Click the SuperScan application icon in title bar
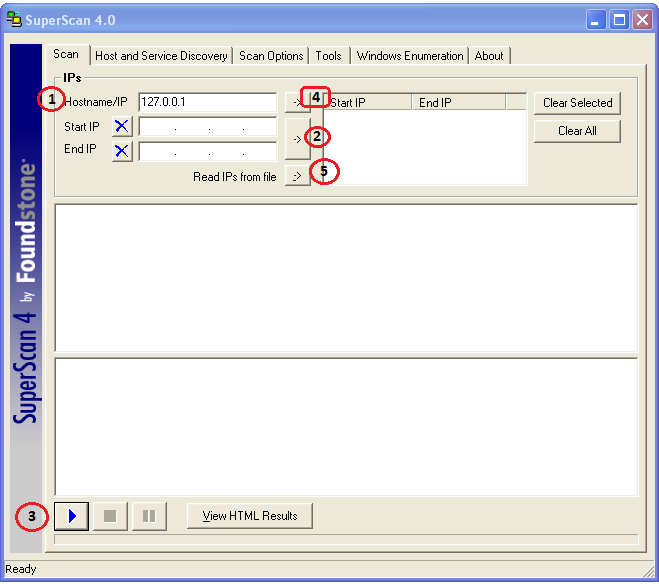Screen dimensions: 659x584 coord(14,19)
